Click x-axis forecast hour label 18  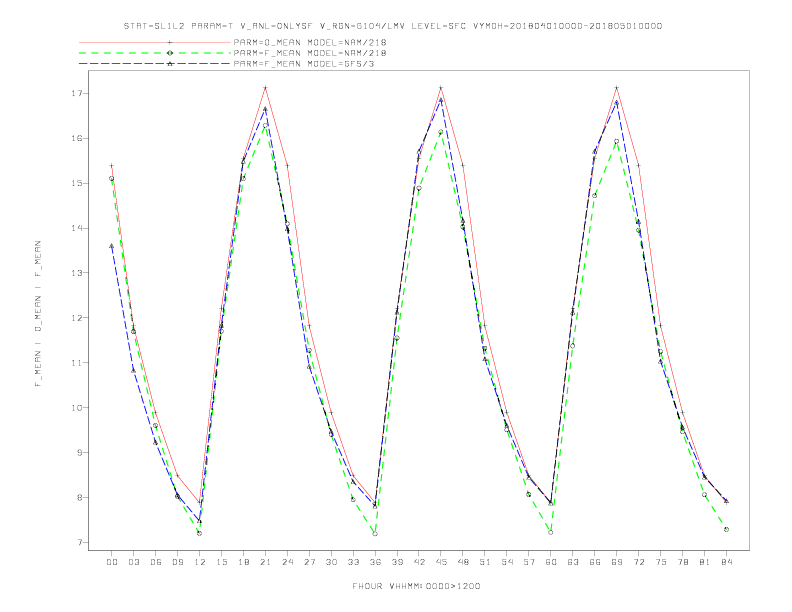243,562
